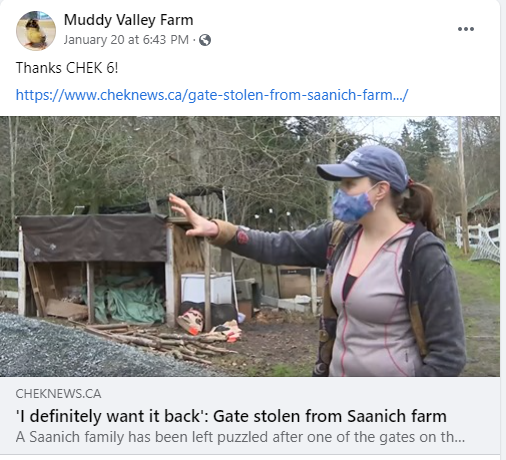Click the Muddy Valley Farm profile avatar
The width and height of the screenshot is (506, 460).
coord(36,31)
